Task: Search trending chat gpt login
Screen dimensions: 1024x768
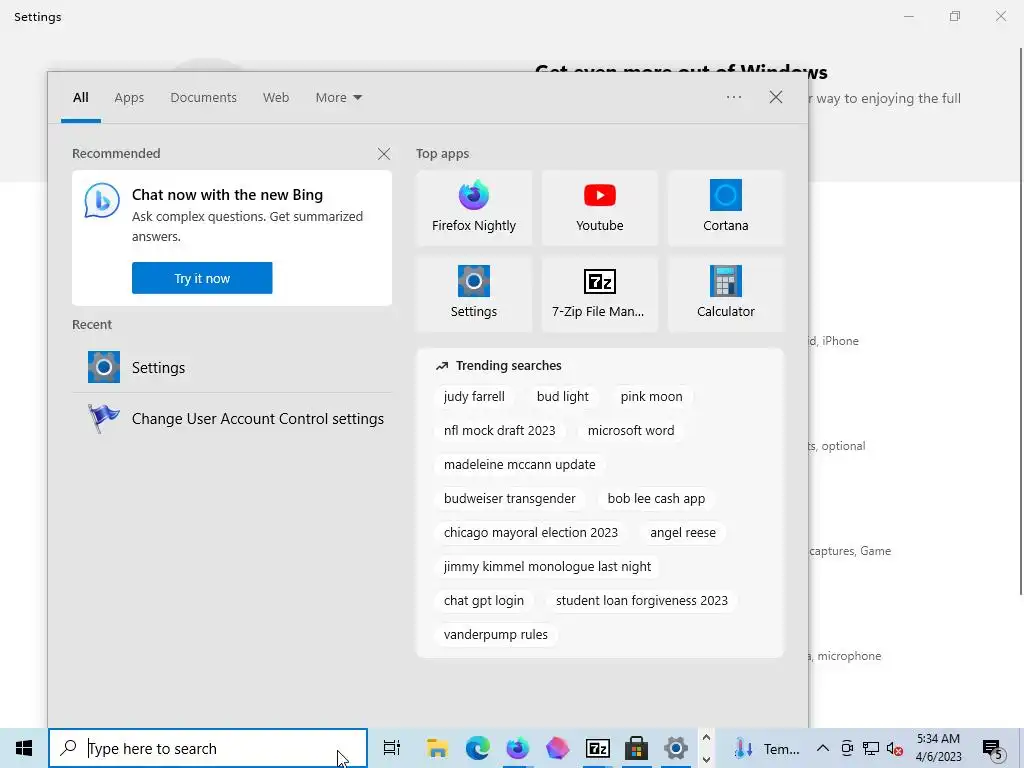Action: (x=484, y=600)
